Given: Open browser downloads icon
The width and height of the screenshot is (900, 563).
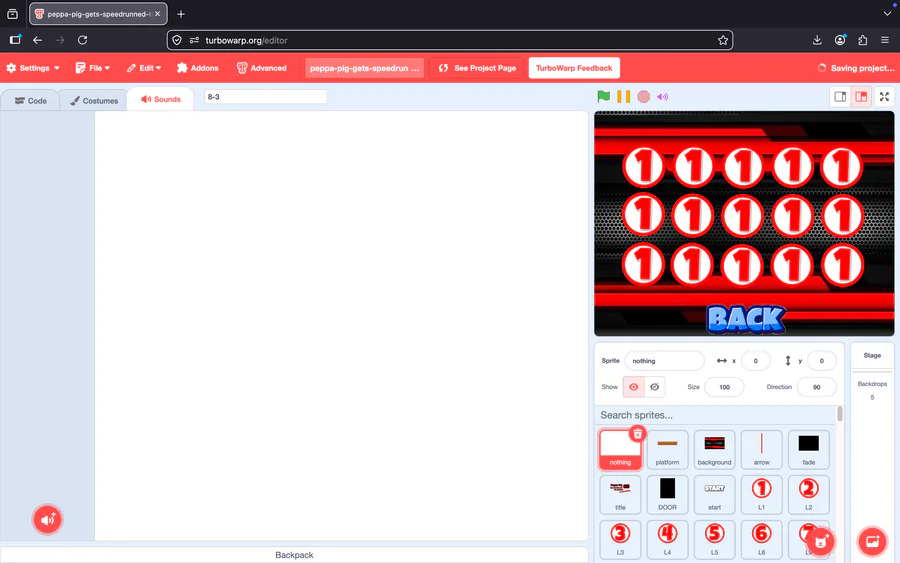Looking at the screenshot, I should tap(817, 40).
